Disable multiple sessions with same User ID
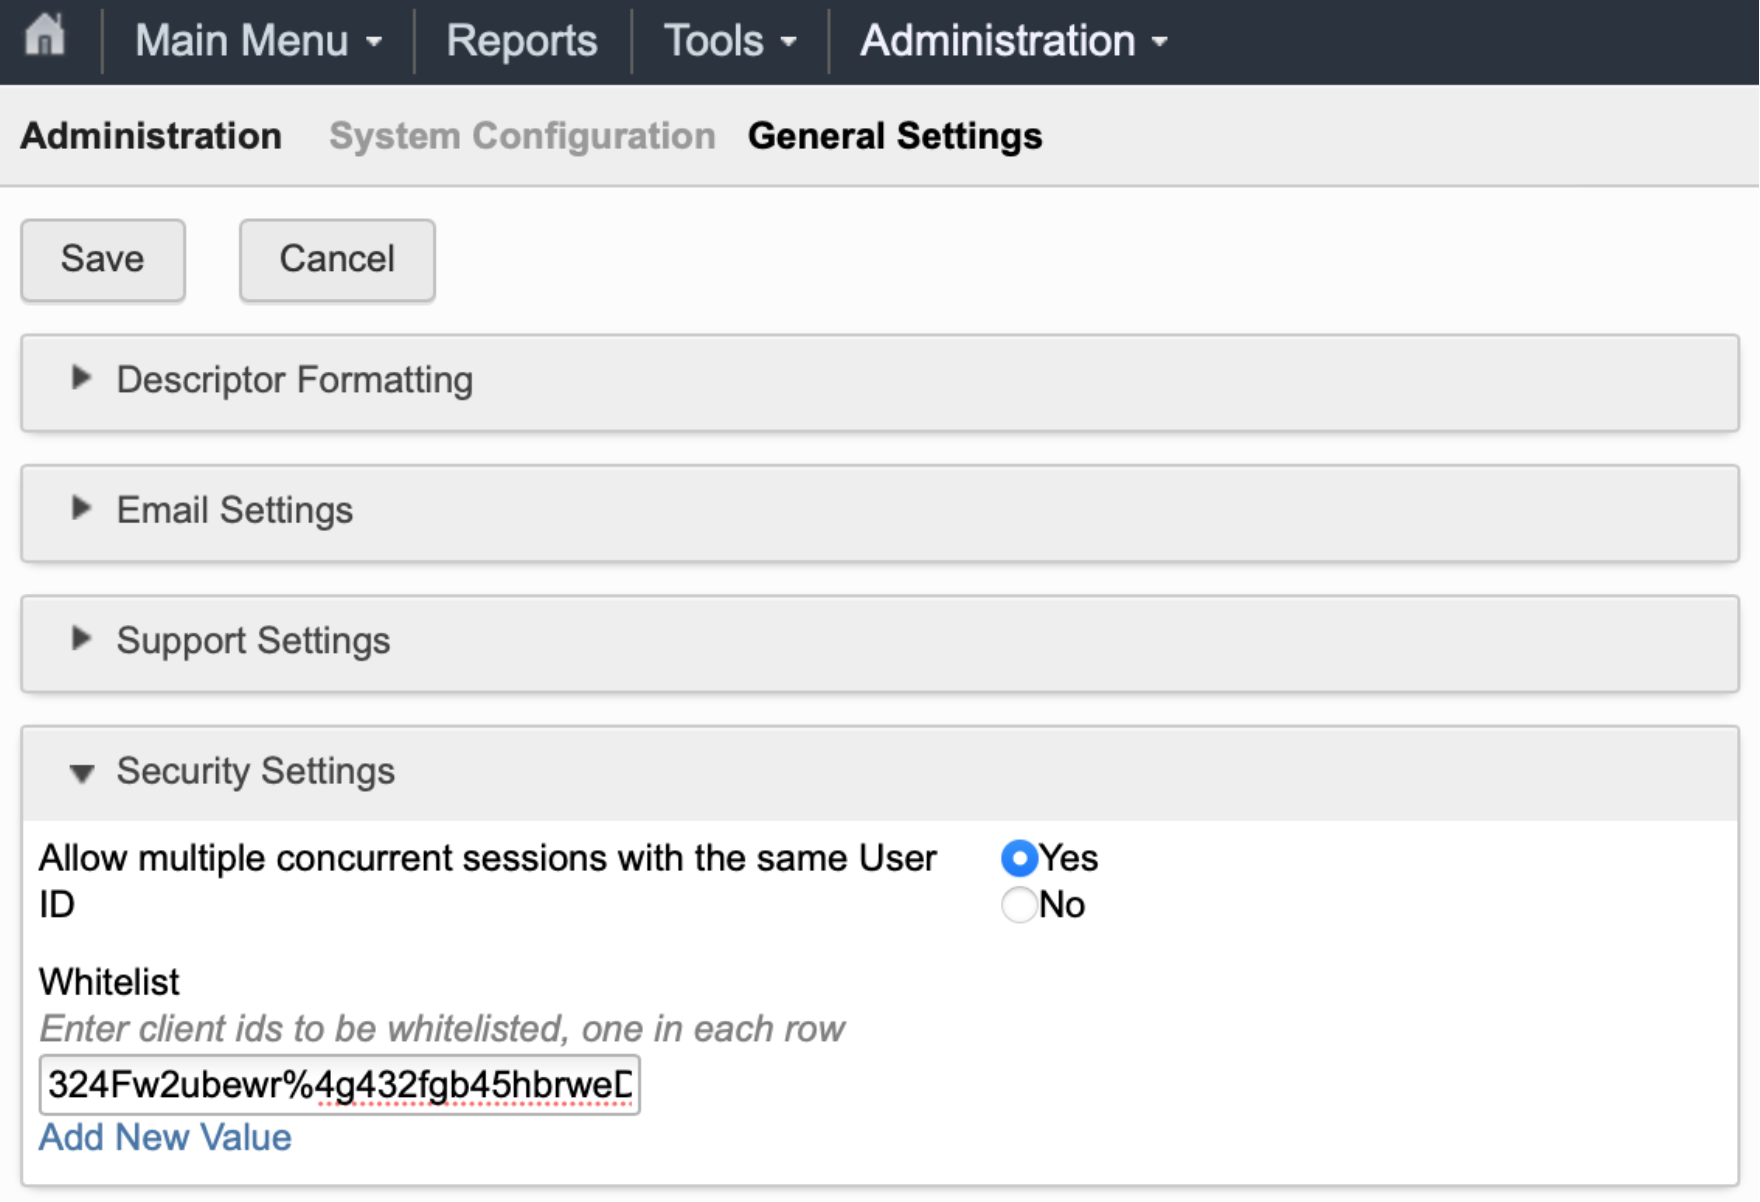 click(x=1019, y=905)
